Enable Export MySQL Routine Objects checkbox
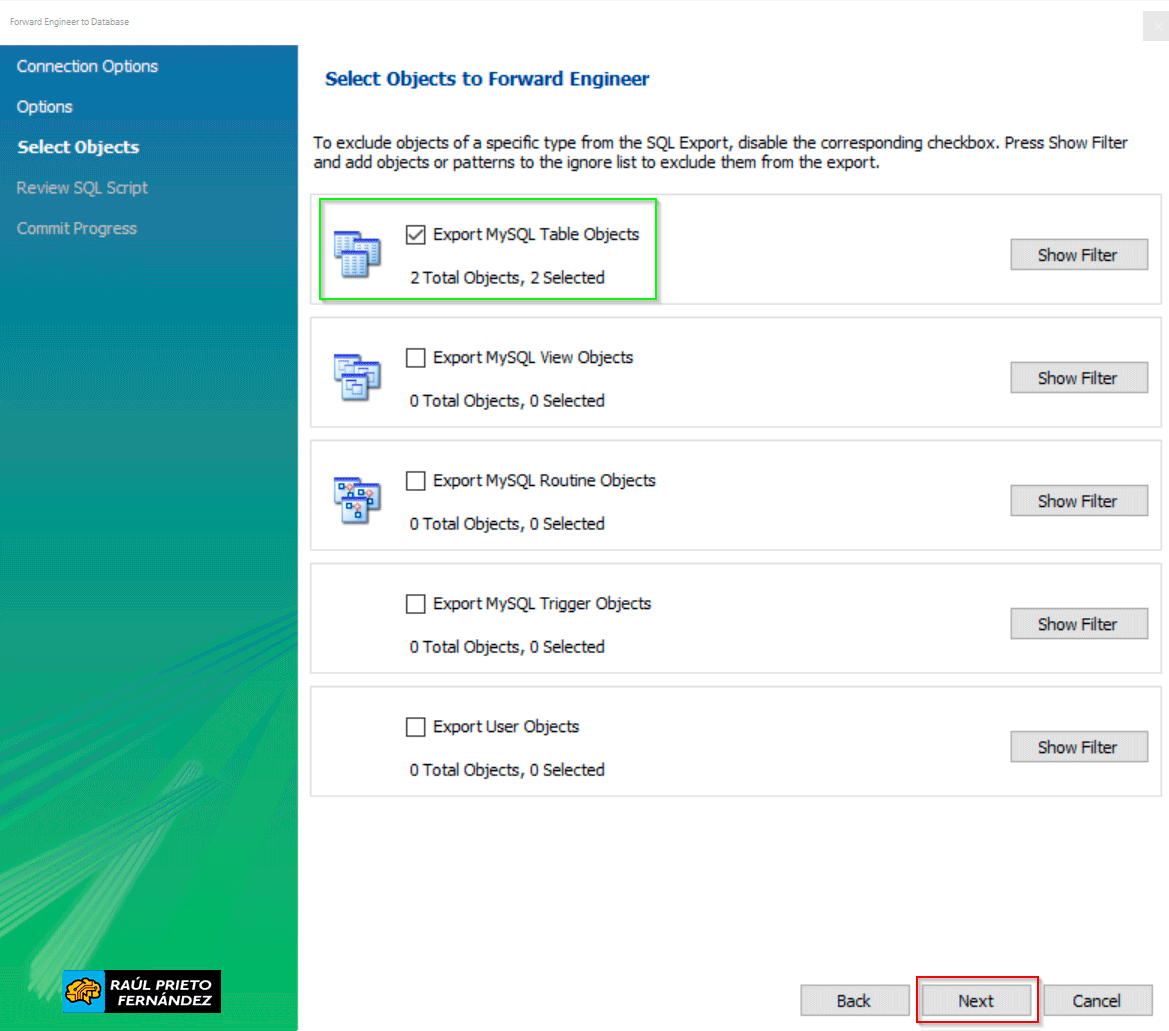 click(416, 481)
